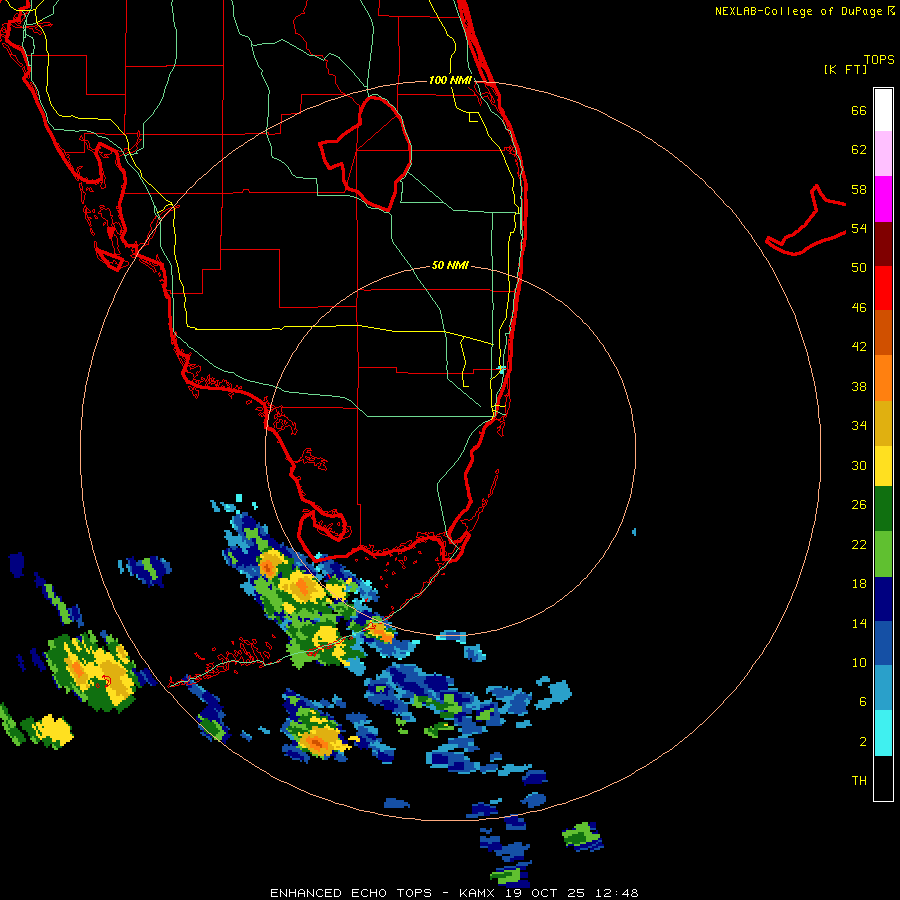Click the TH legend label
Screen dimensions: 900x900
(x=859, y=781)
